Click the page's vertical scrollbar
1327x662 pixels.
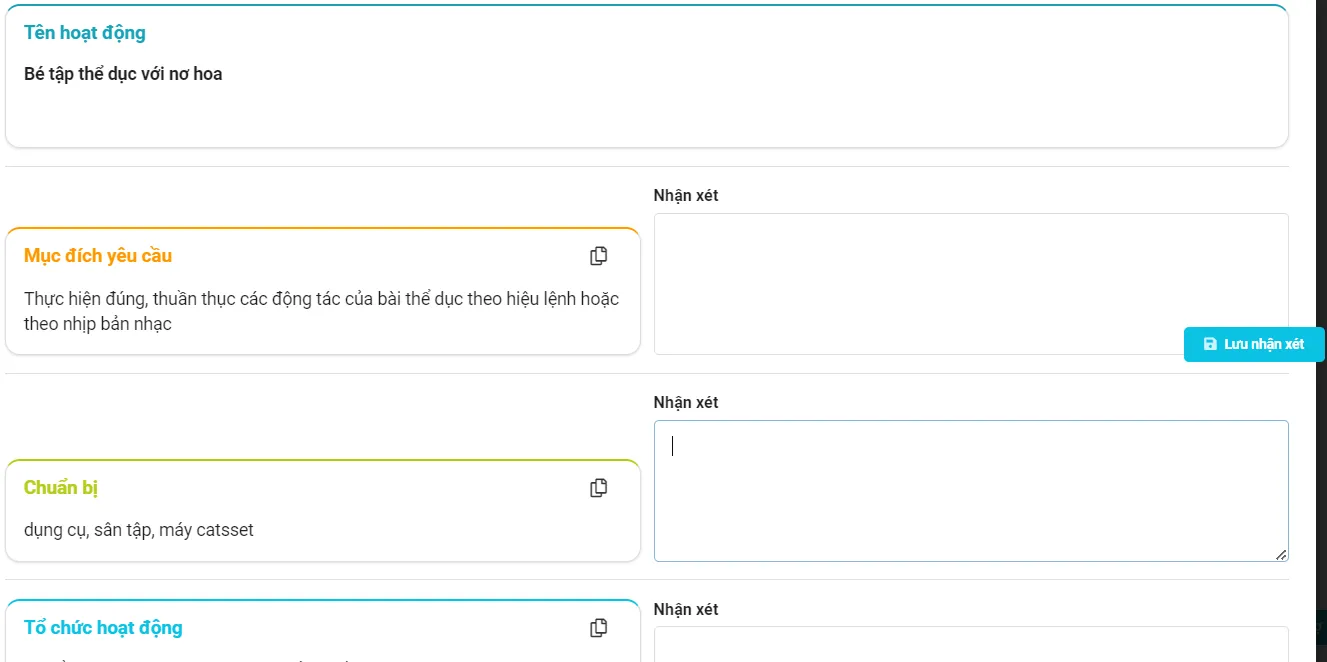tap(1320, 300)
